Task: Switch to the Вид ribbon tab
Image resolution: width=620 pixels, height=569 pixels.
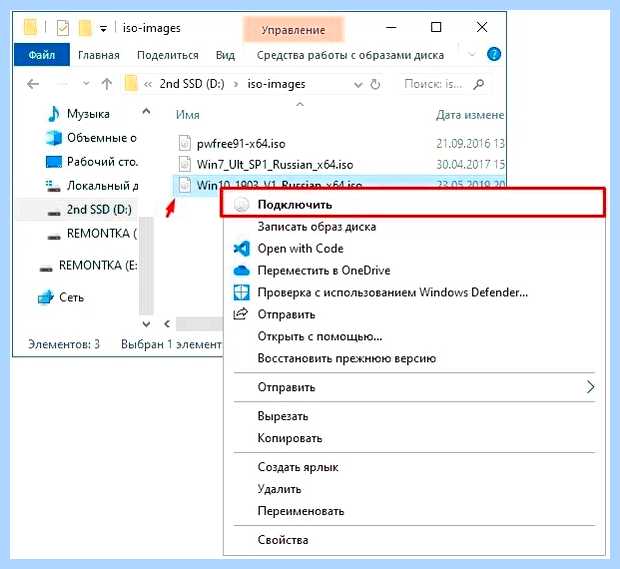Action: tap(225, 55)
